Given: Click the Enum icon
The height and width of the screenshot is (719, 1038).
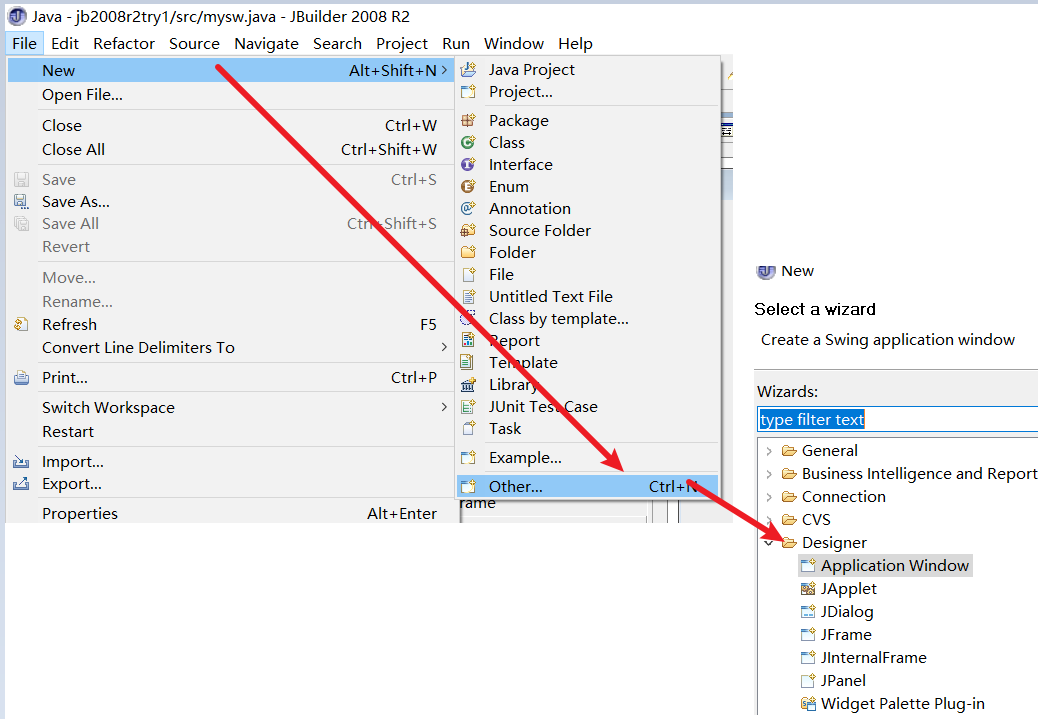Looking at the screenshot, I should [469, 187].
